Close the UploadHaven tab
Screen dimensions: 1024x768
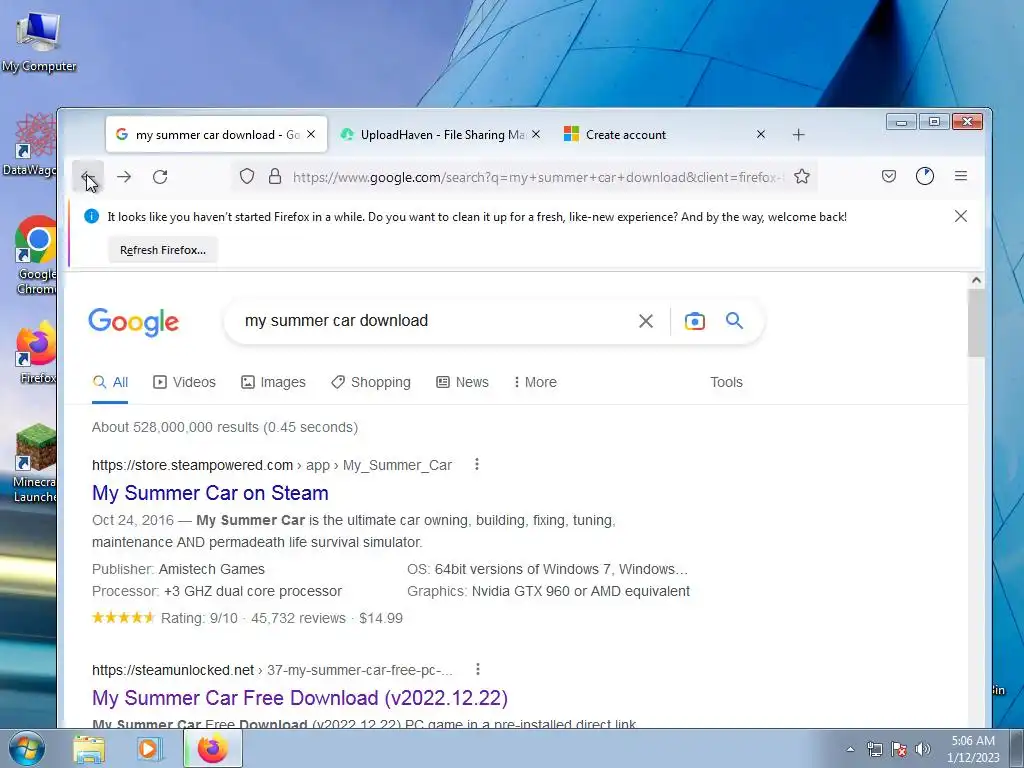536,134
